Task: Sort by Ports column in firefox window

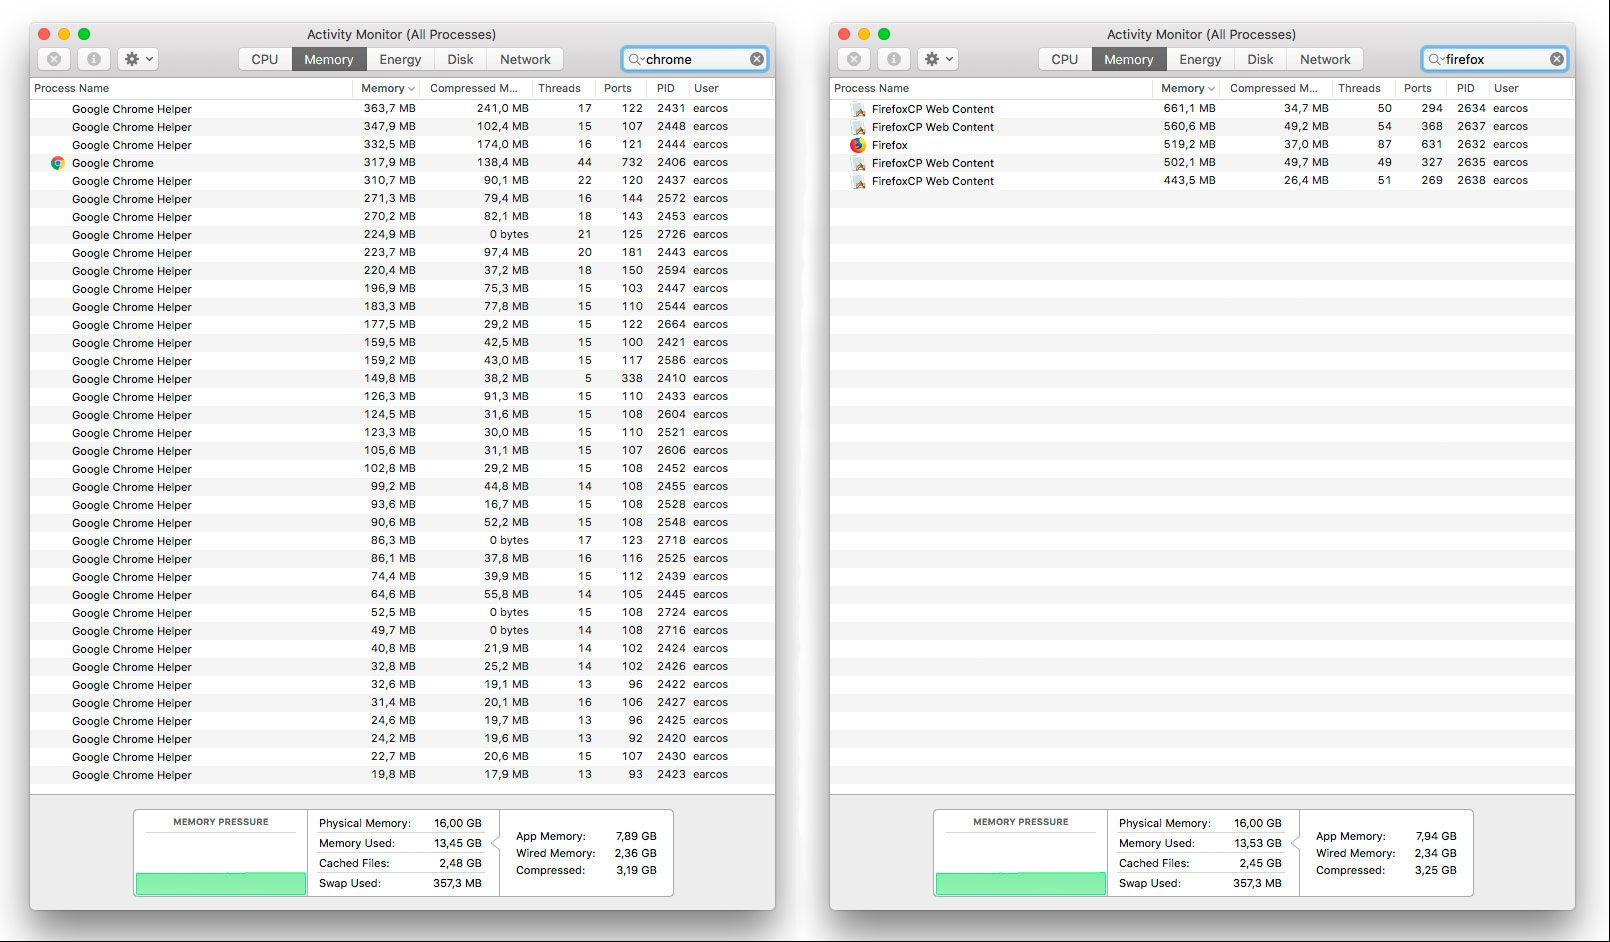Action: pyautogui.click(x=1421, y=88)
